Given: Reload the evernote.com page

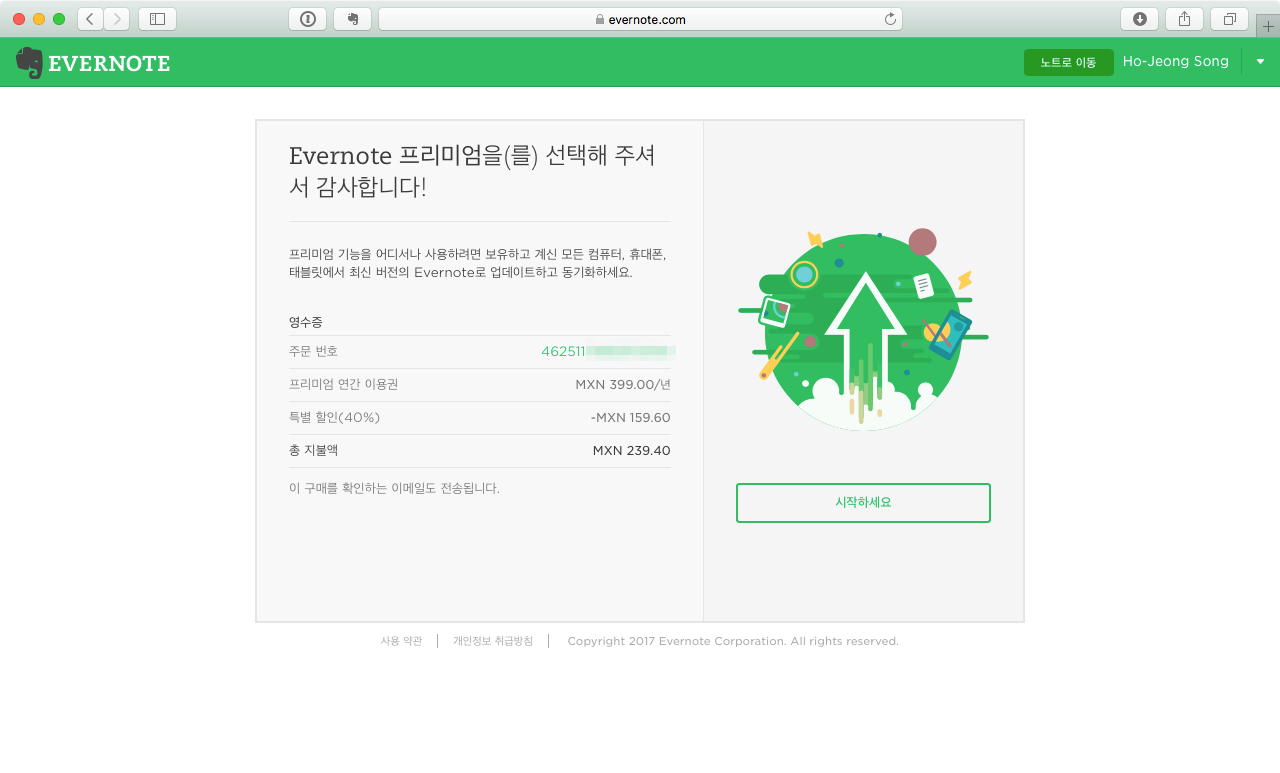Looking at the screenshot, I should [889, 18].
